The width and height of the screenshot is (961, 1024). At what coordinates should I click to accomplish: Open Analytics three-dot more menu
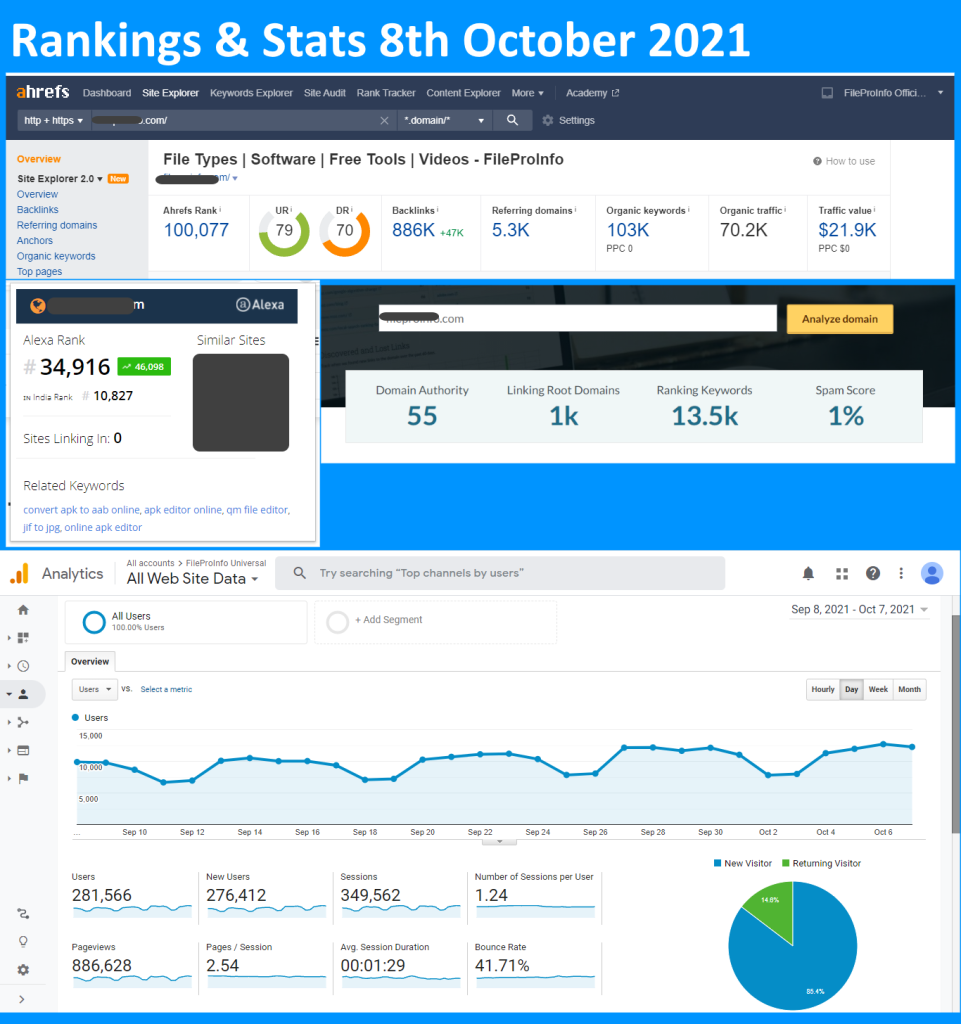(x=901, y=573)
